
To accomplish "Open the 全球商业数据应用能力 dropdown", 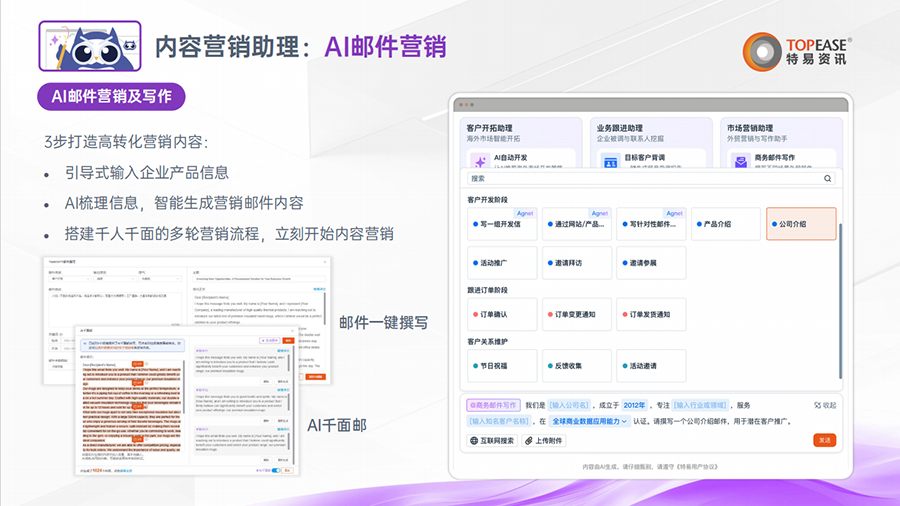I will [589, 422].
